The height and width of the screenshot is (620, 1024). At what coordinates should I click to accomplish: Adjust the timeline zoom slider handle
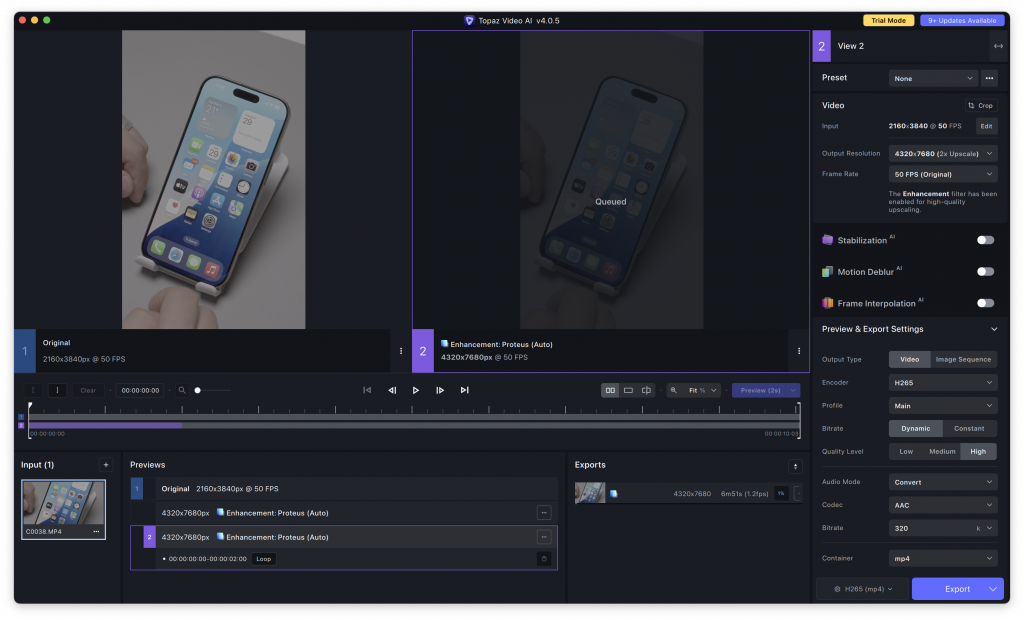click(198, 390)
